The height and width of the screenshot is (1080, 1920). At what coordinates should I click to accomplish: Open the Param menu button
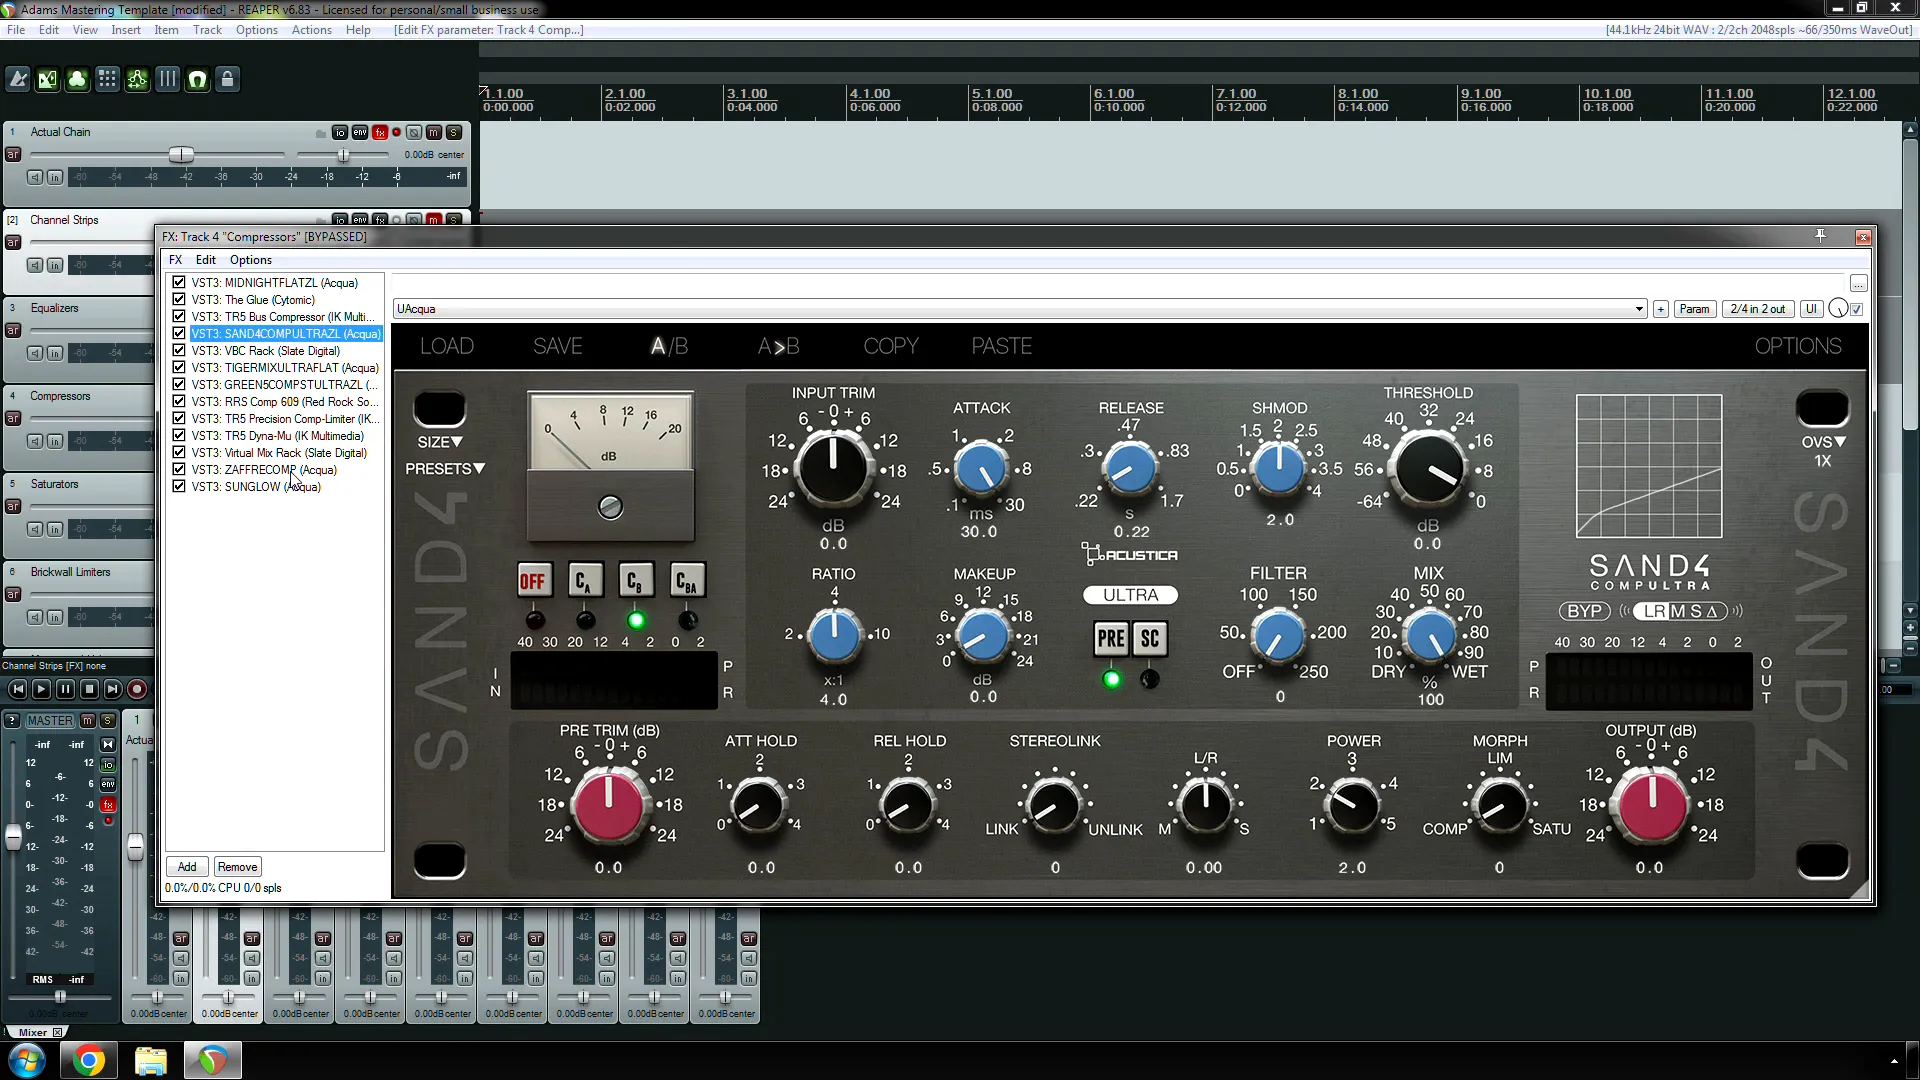click(x=1694, y=309)
